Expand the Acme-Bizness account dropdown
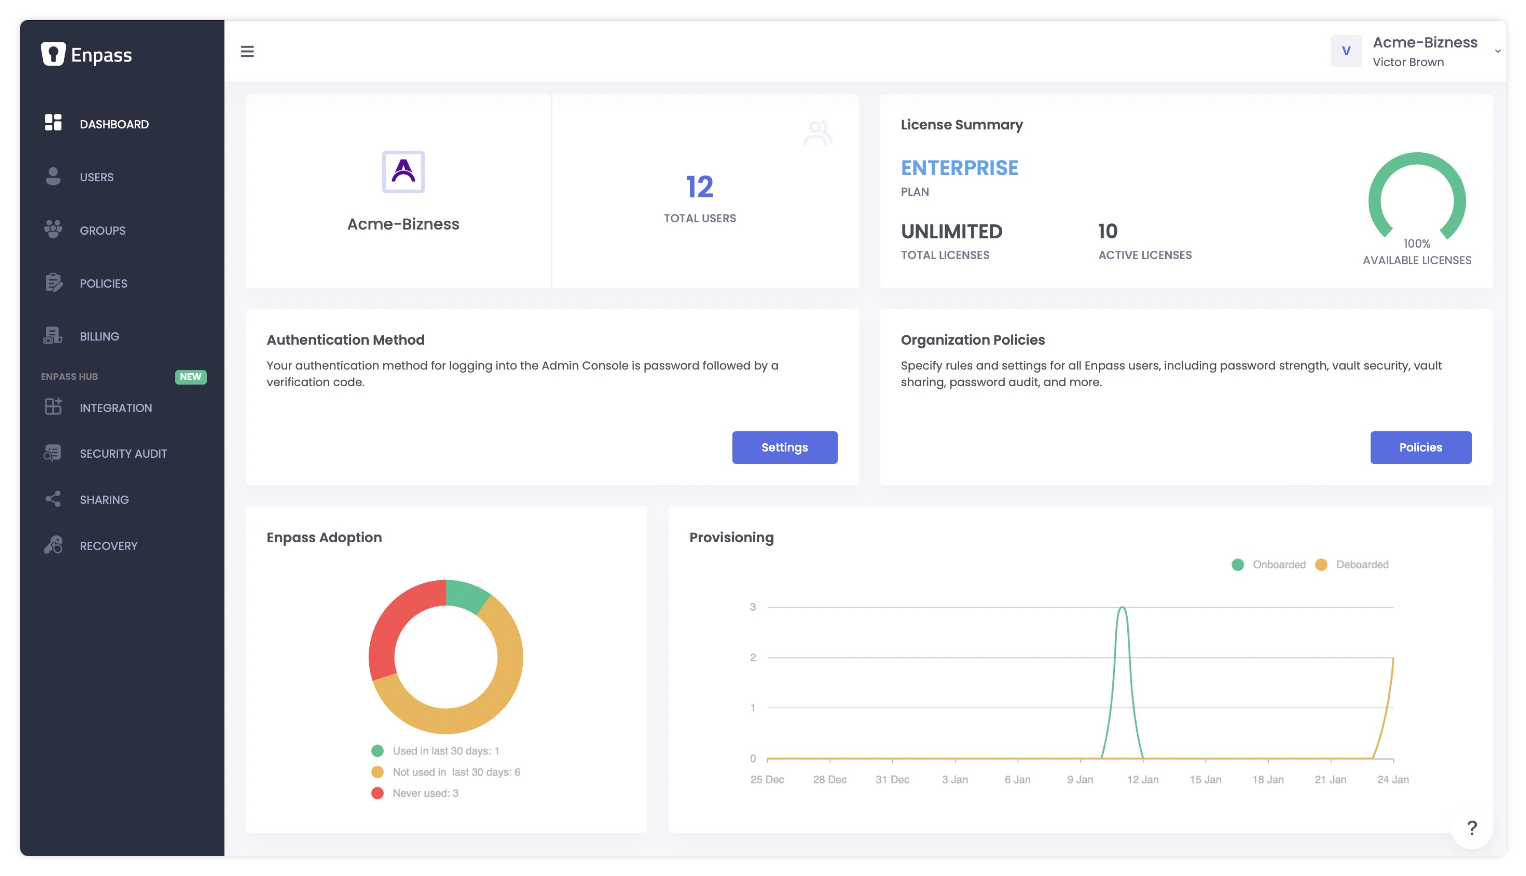Viewport: 1526px width, 876px height. [1497, 51]
